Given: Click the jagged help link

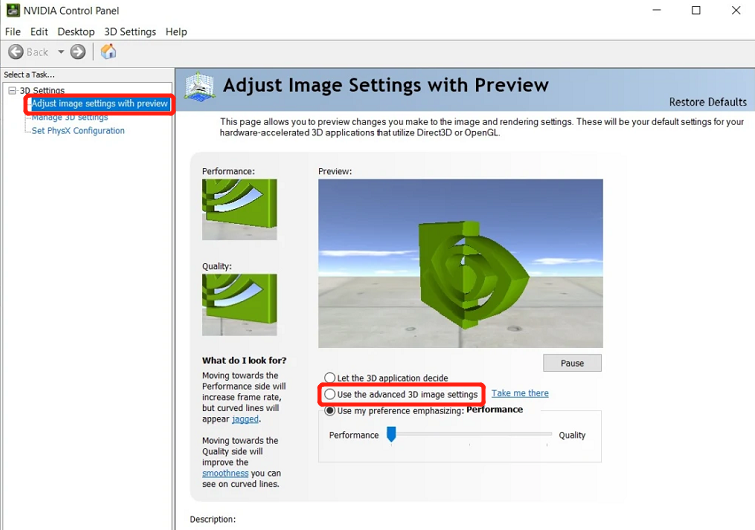Looking at the screenshot, I should point(245,419).
